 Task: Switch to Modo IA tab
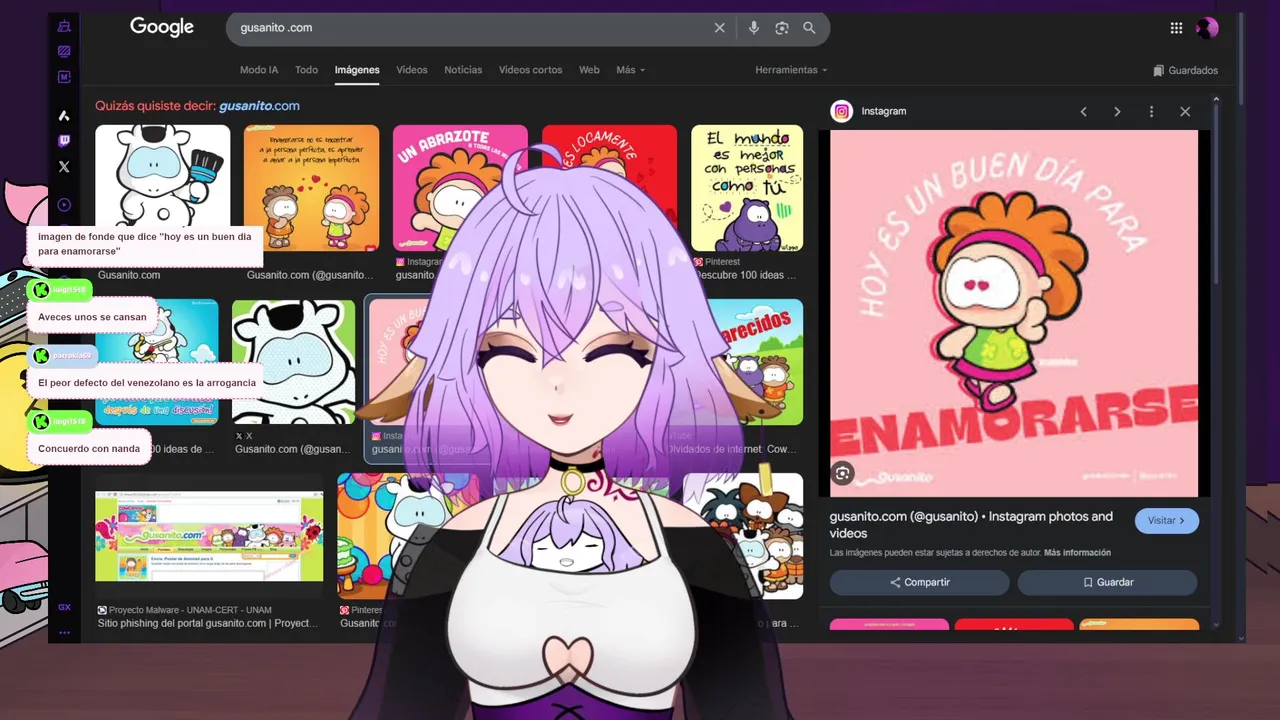point(259,70)
